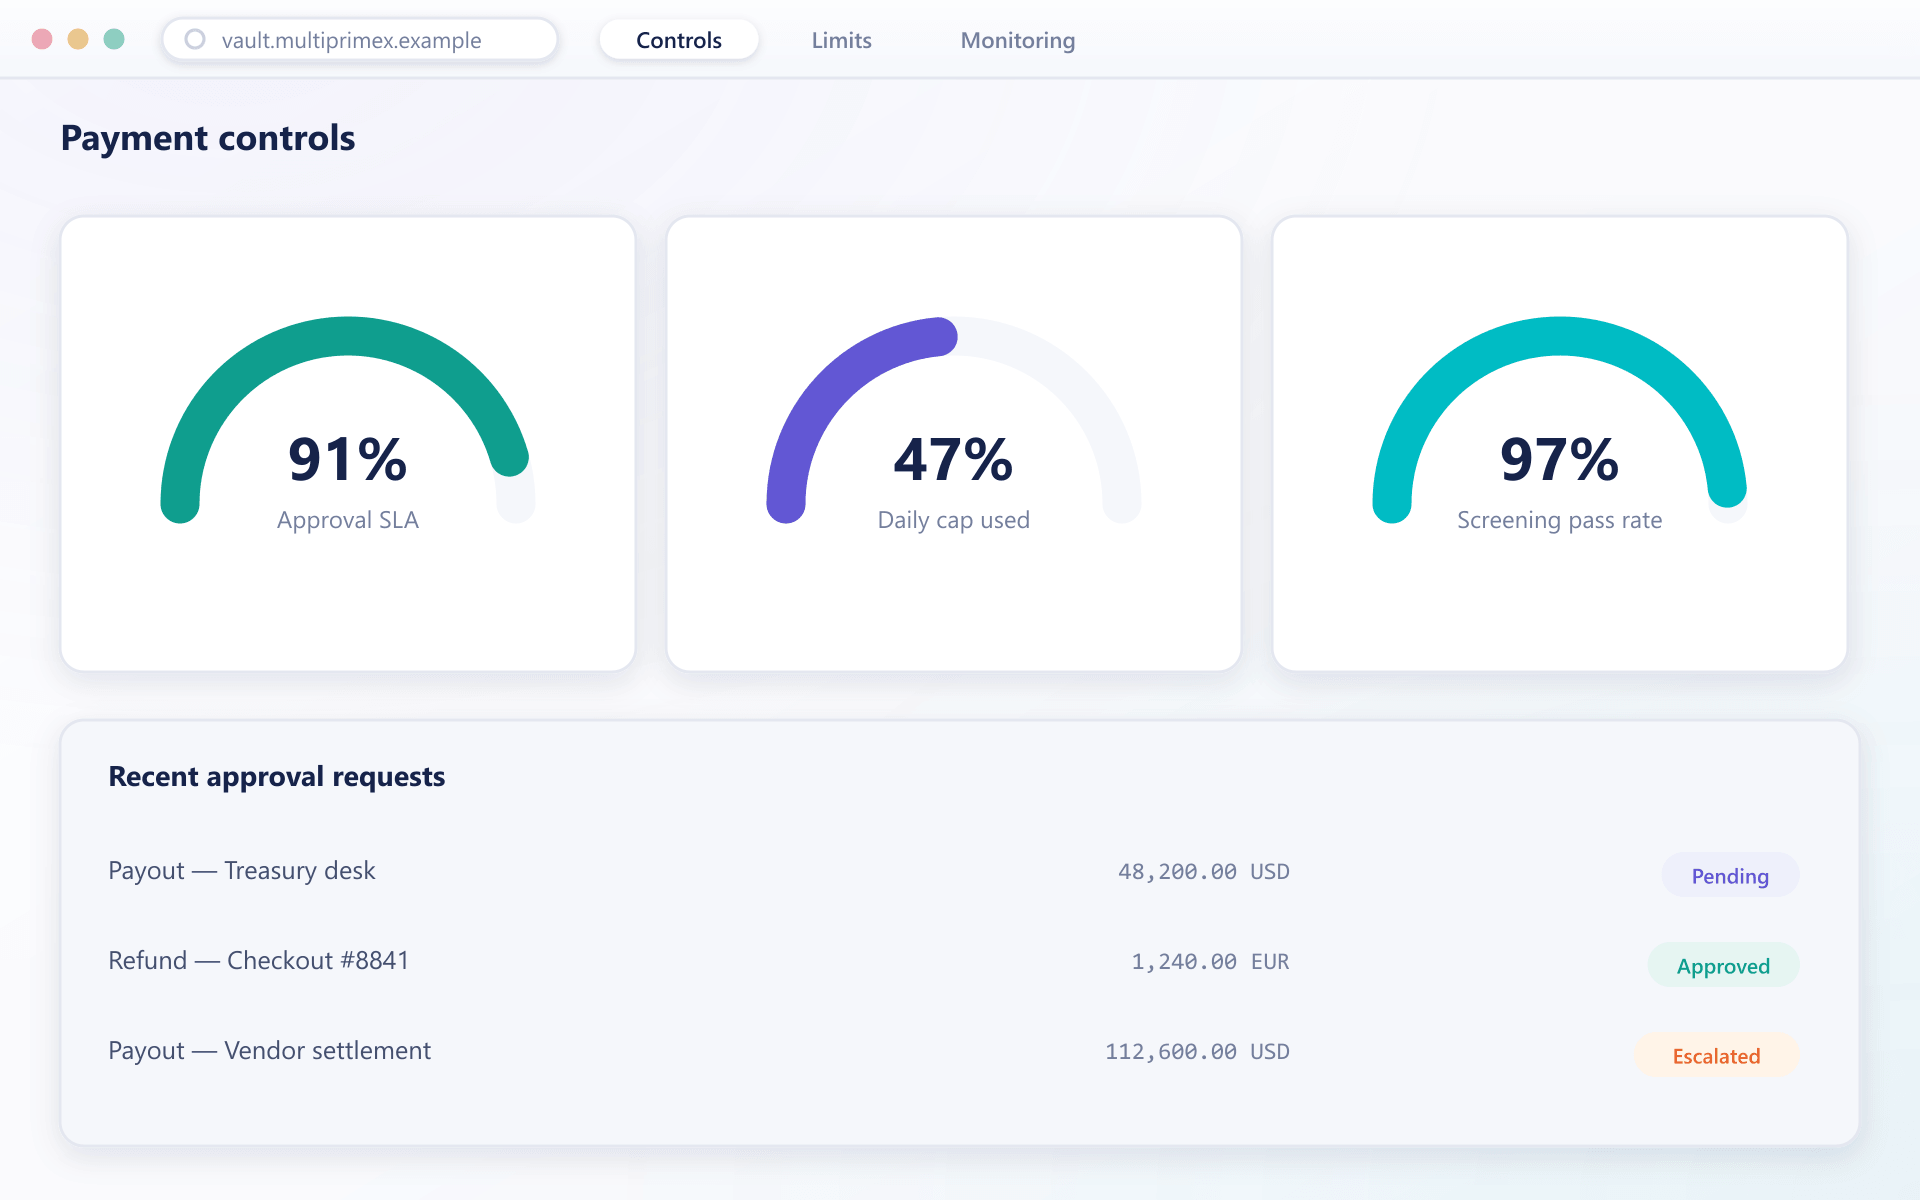The image size is (1920, 1200).
Task: Click the red window close dot
Action: click(42, 39)
